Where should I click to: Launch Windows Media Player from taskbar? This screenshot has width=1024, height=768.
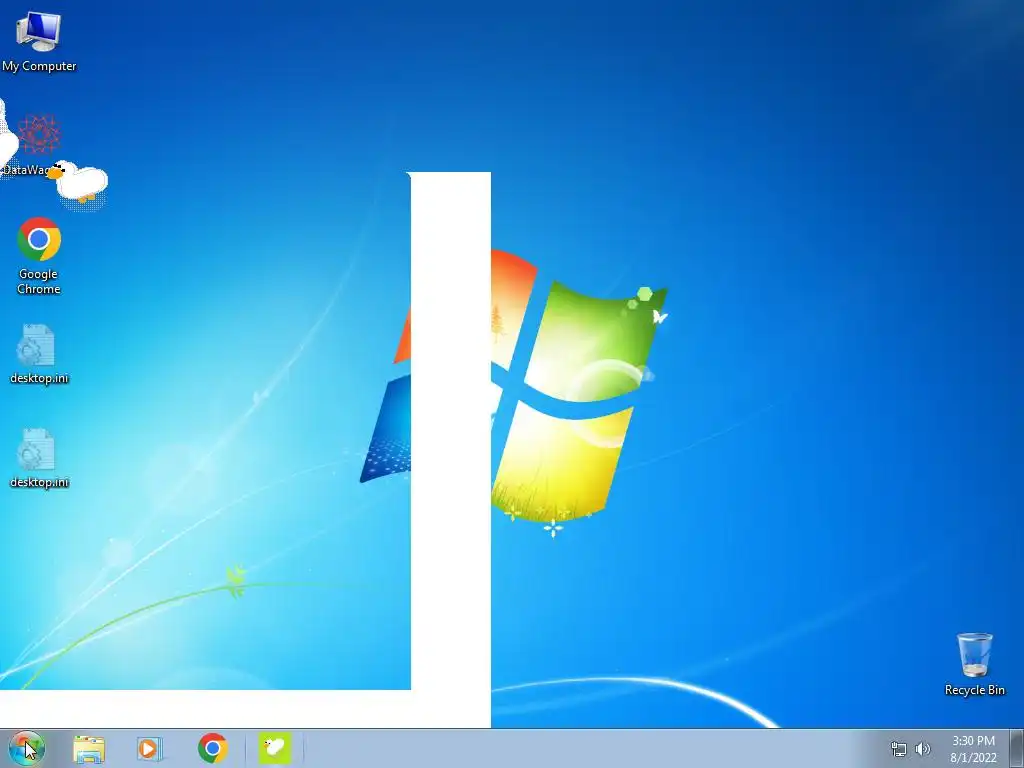[150, 749]
